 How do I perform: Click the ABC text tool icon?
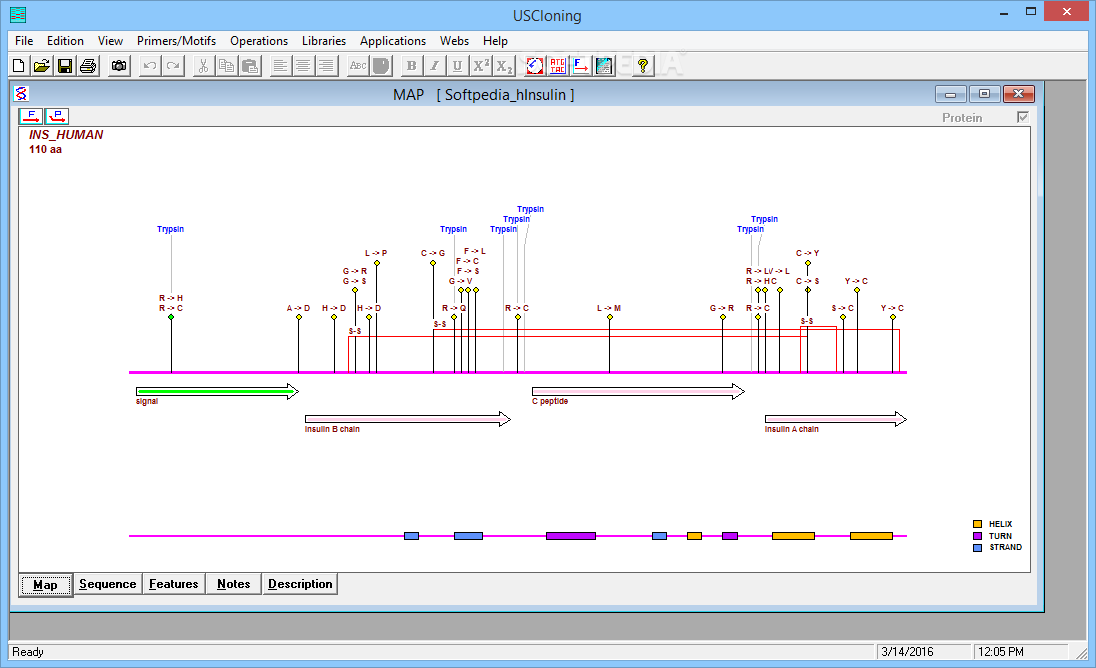[x=358, y=66]
